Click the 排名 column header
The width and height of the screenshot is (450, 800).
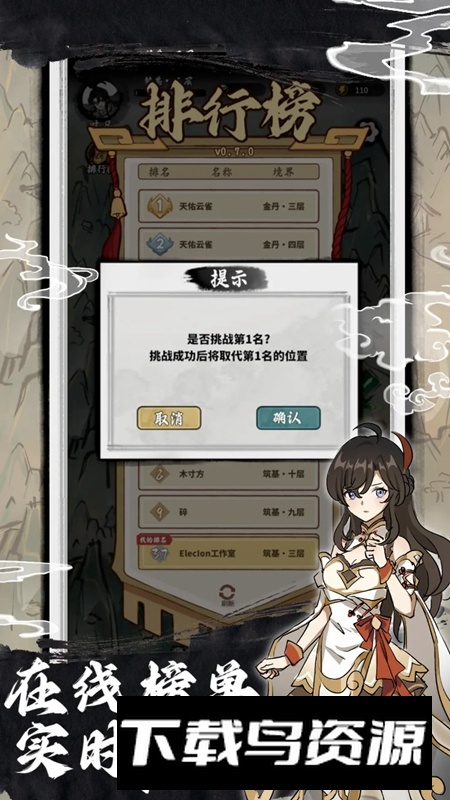159,171
